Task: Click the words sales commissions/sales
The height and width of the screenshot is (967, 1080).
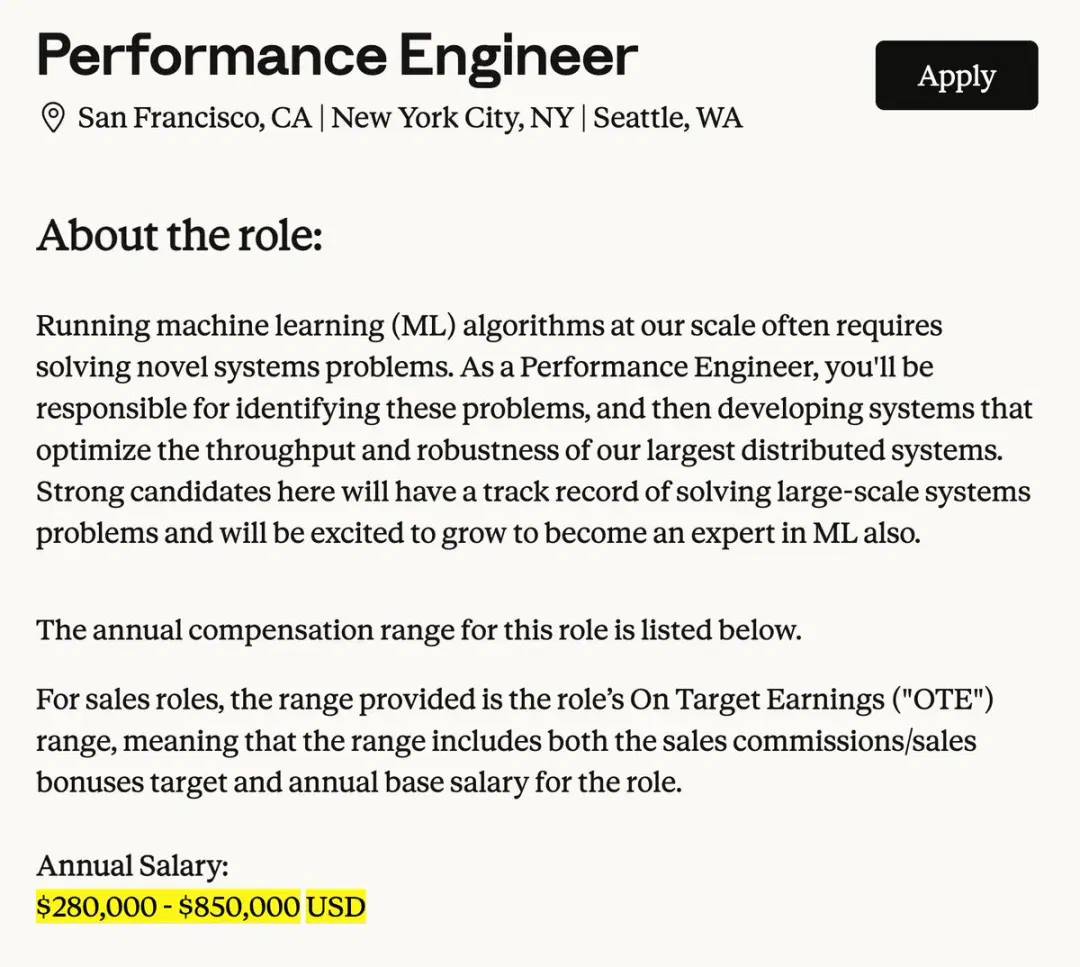Action: pyautogui.click(x=854, y=741)
